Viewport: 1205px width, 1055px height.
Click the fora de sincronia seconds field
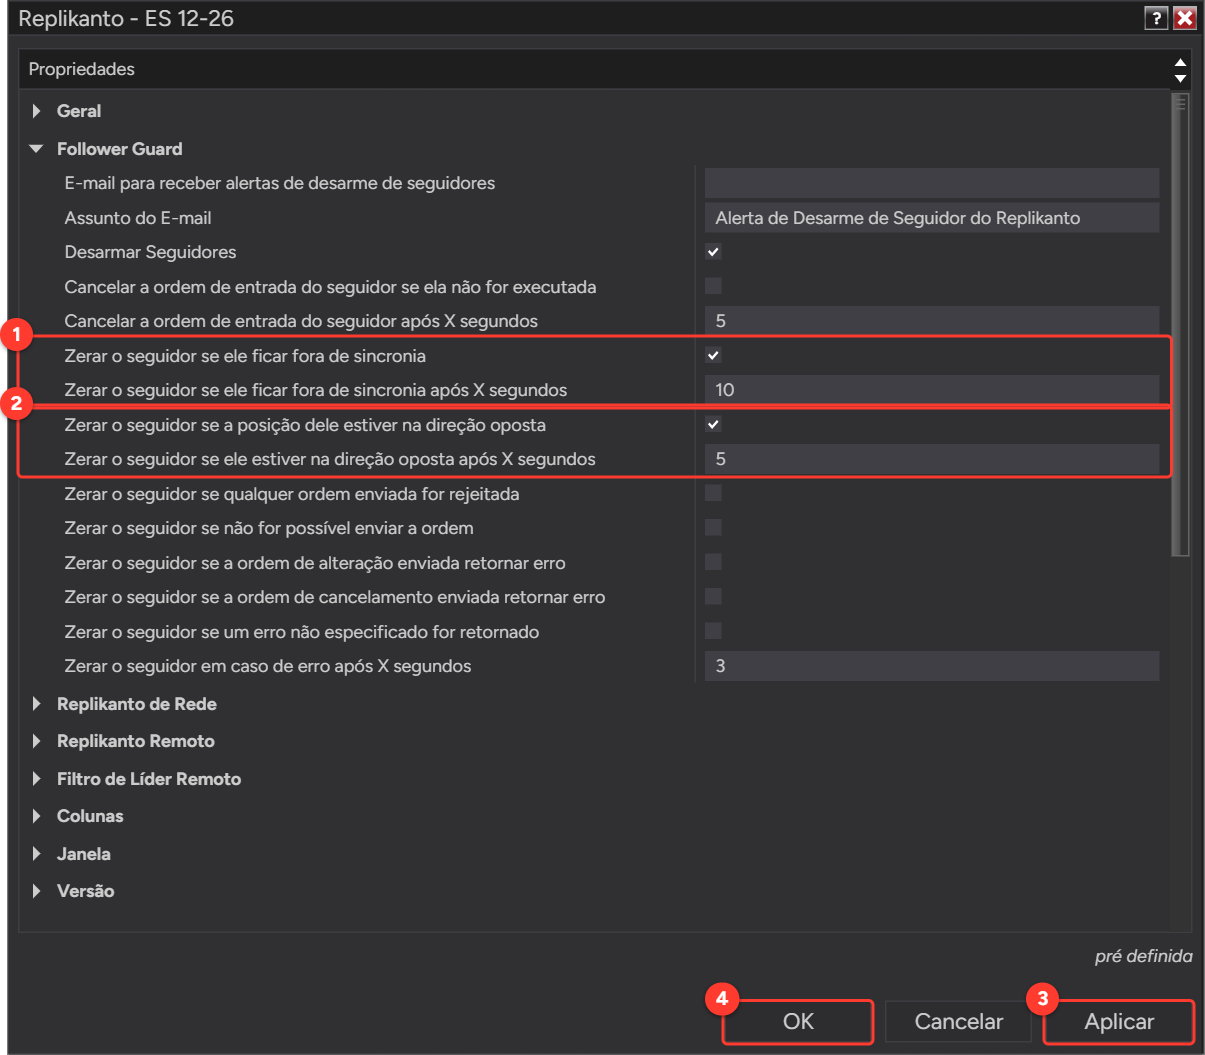[932, 390]
